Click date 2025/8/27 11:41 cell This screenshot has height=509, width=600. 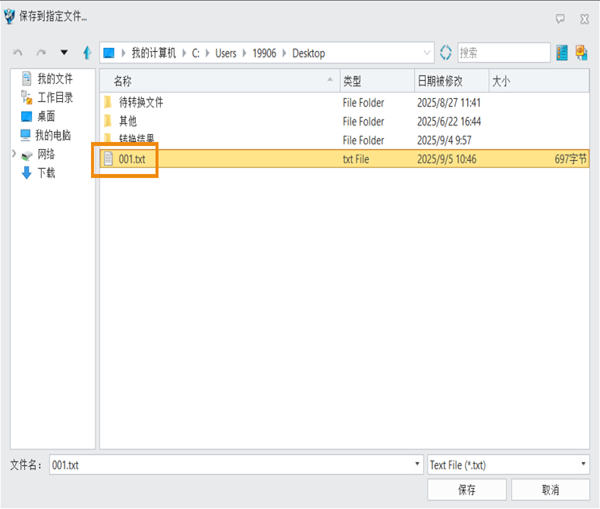tap(448, 103)
